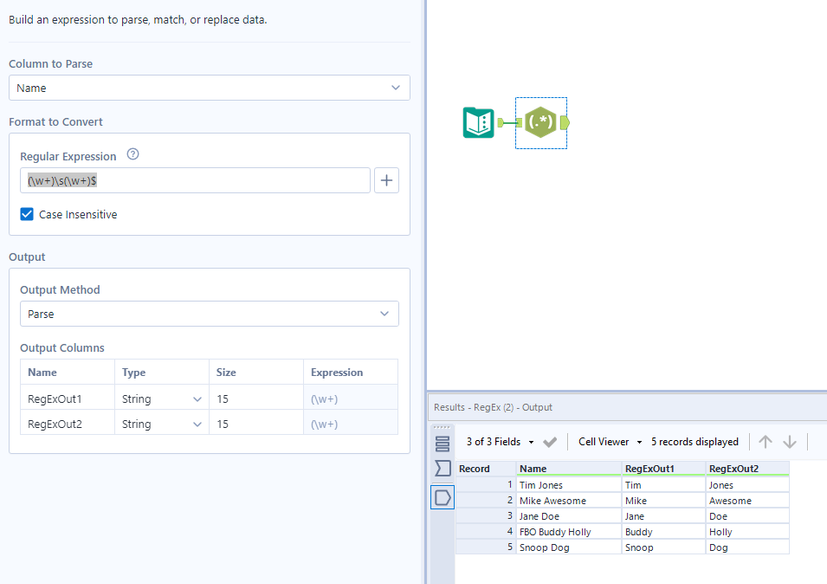Image resolution: width=827 pixels, height=584 pixels.
Task: Open the Cell Viewer dropdown
Action: (610, 442)
